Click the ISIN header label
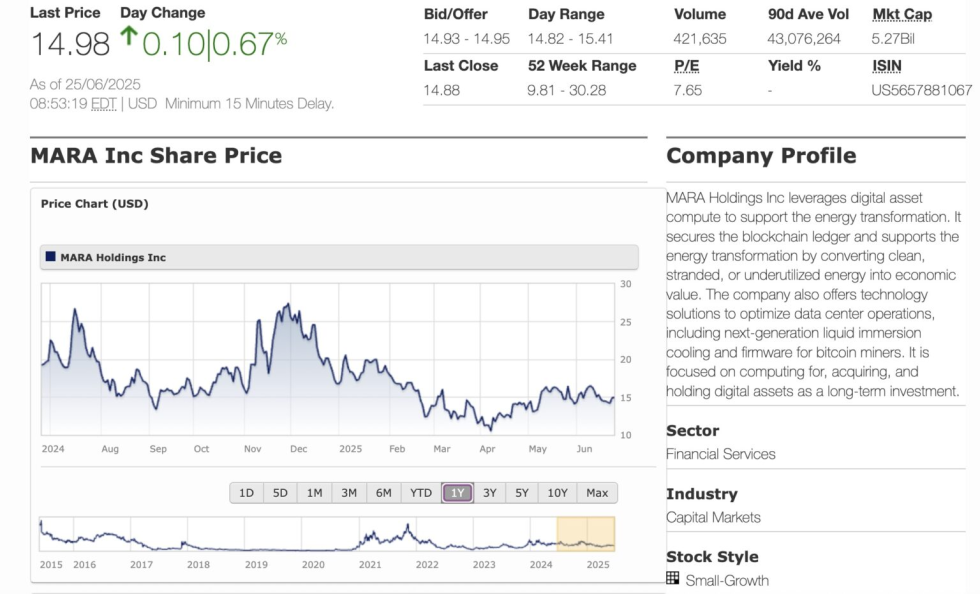Viewport: 980px width, 594px height. tap(887, 65)
